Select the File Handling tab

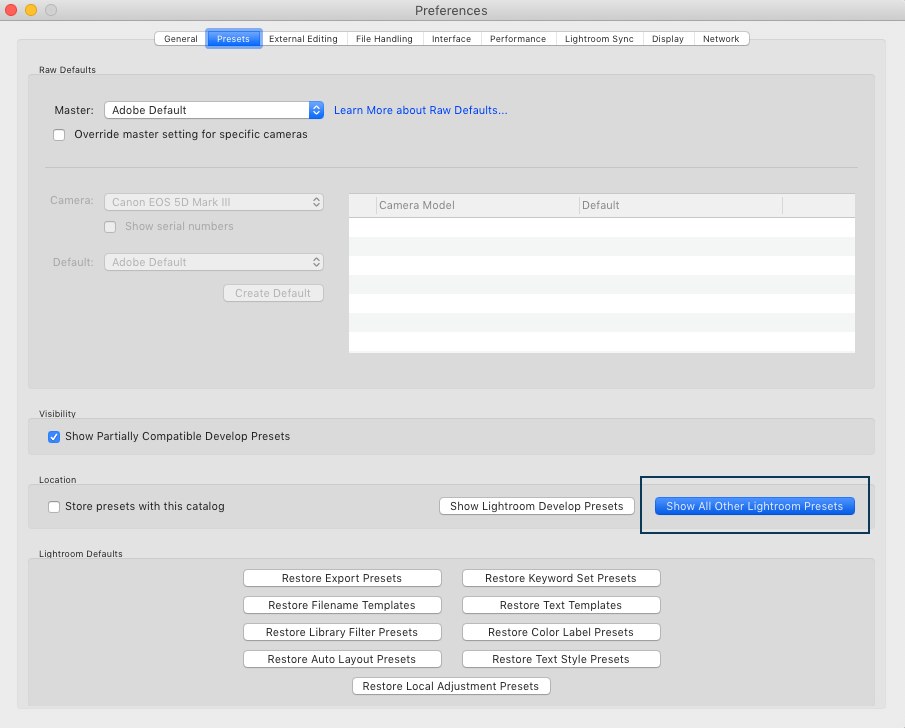click(384, 39)
